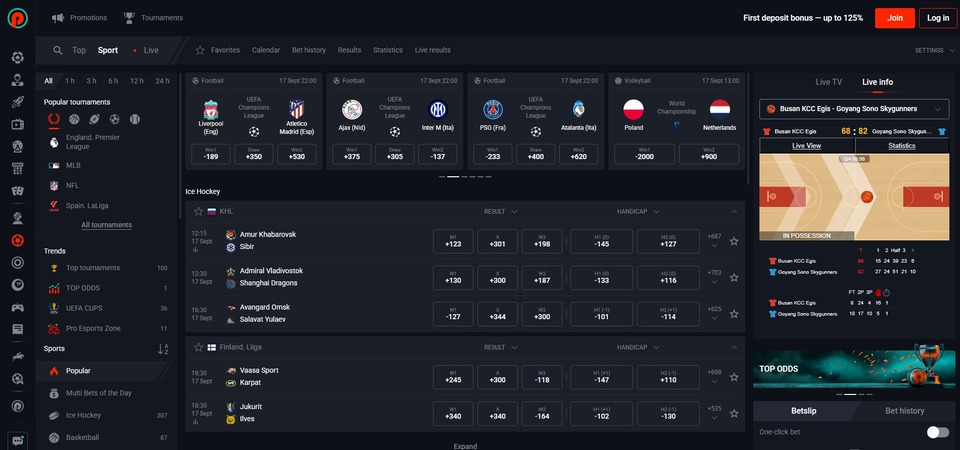The height and width of the screenshot is (450, 960).
Task: Favorite the Jukurit vs Ilves match
Action: [x=734, y=413]
